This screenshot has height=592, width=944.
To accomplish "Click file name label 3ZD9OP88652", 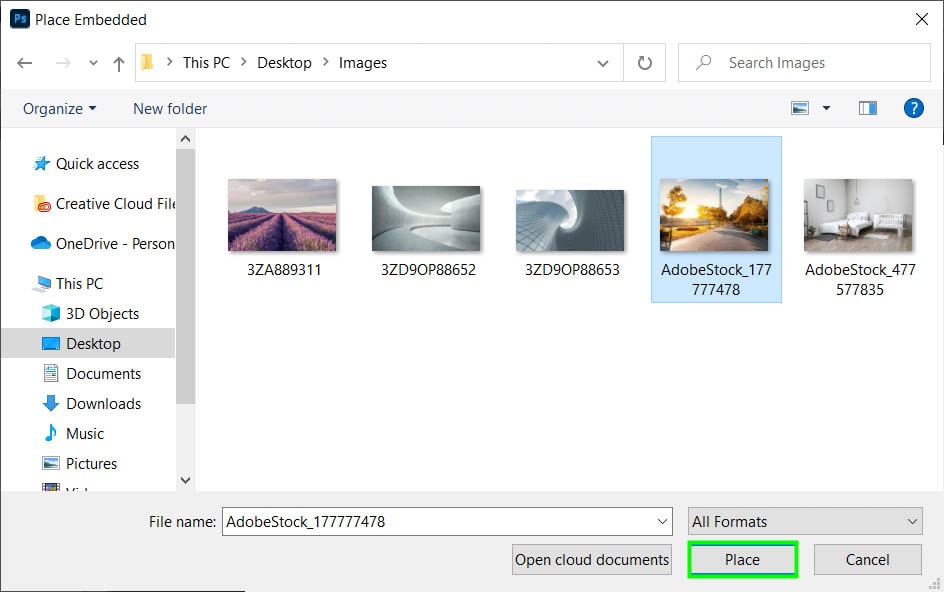I will pos(428,270).
